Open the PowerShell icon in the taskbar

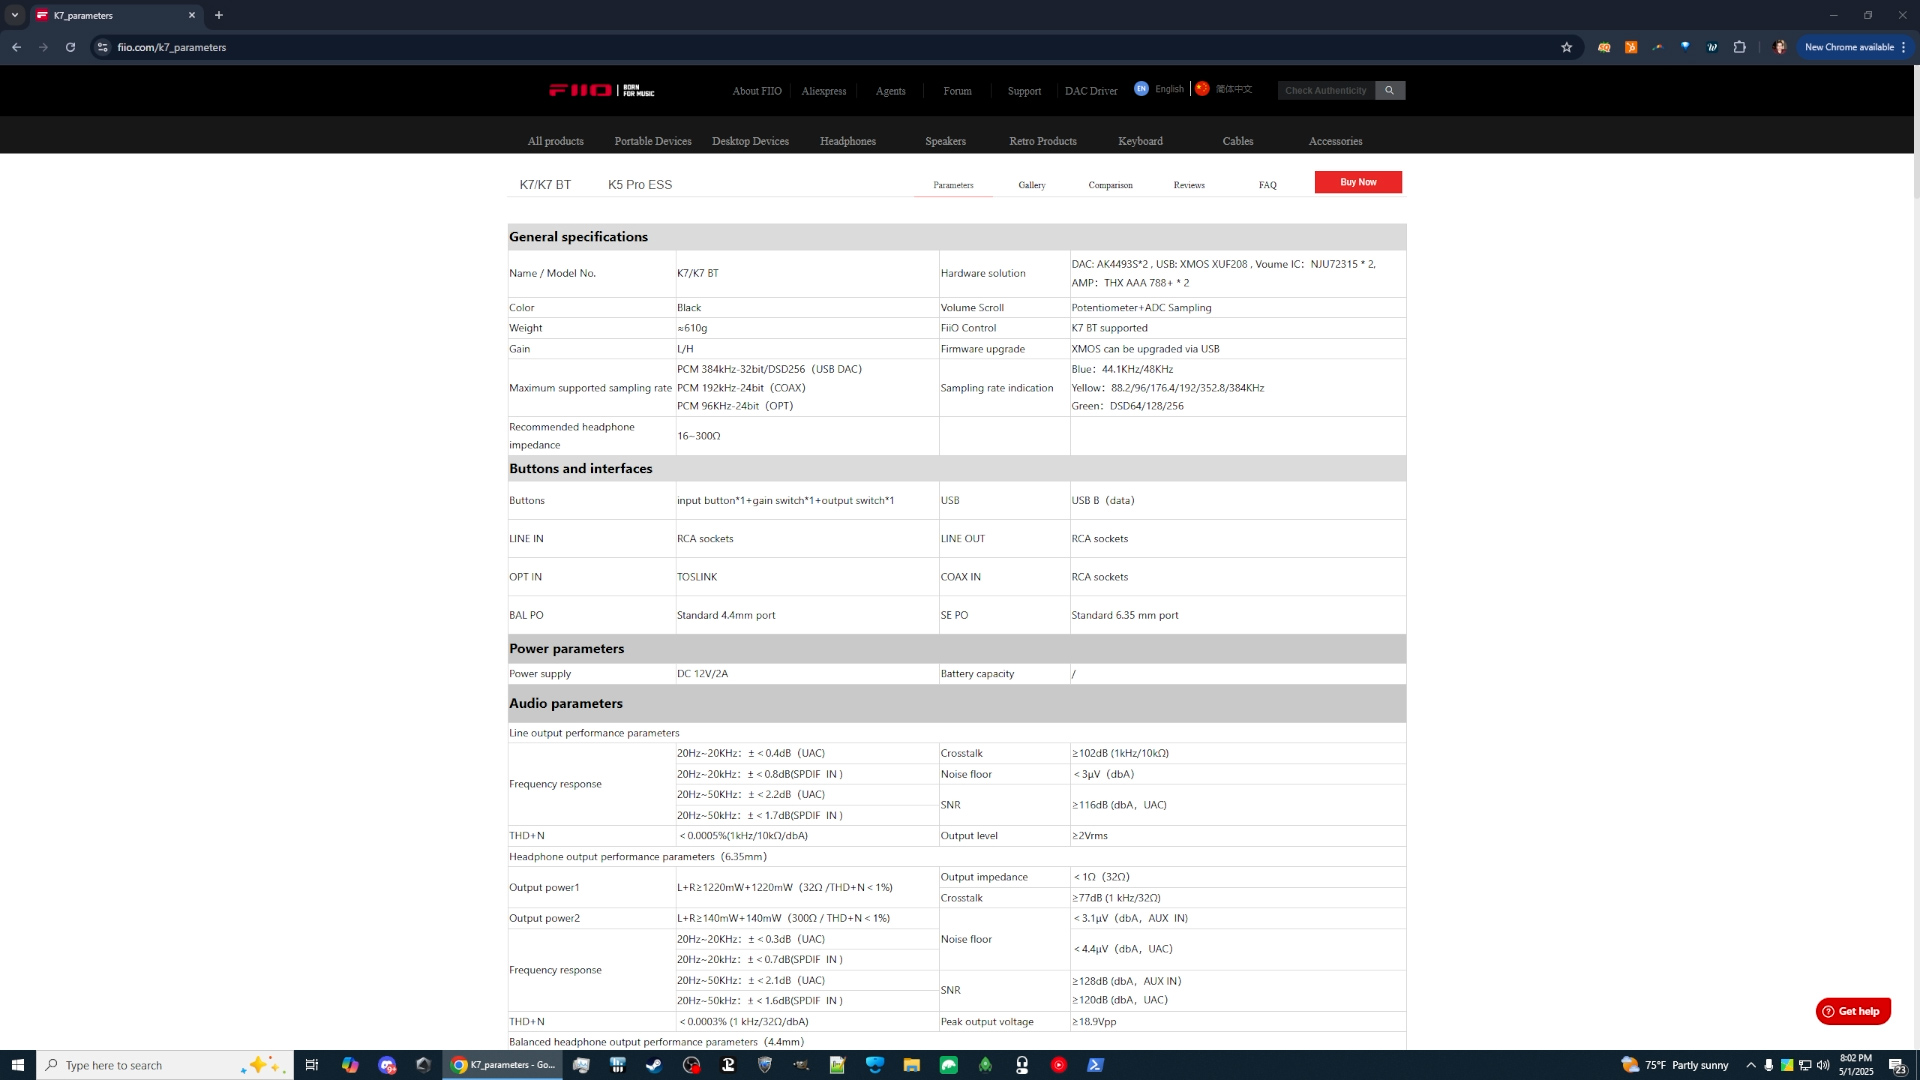point(1096,1065)
